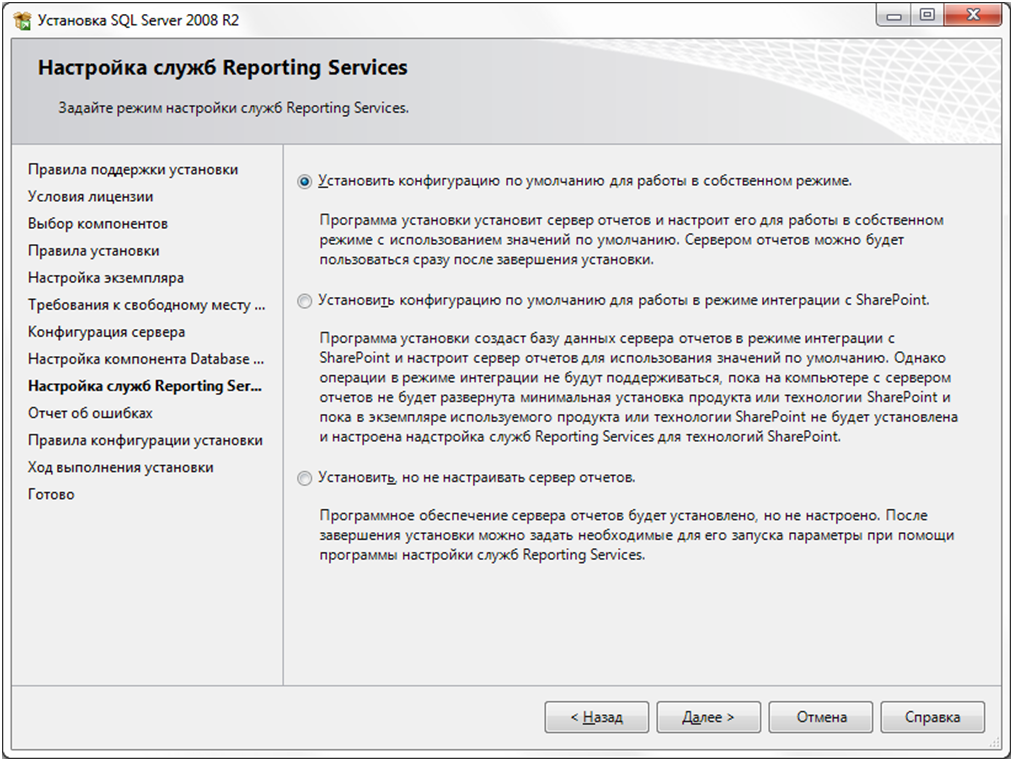The width and height of the screenshot is (1013, 761).
Task: Click the SQL Server setup title bar icon
Action: (x=22, y=20)
